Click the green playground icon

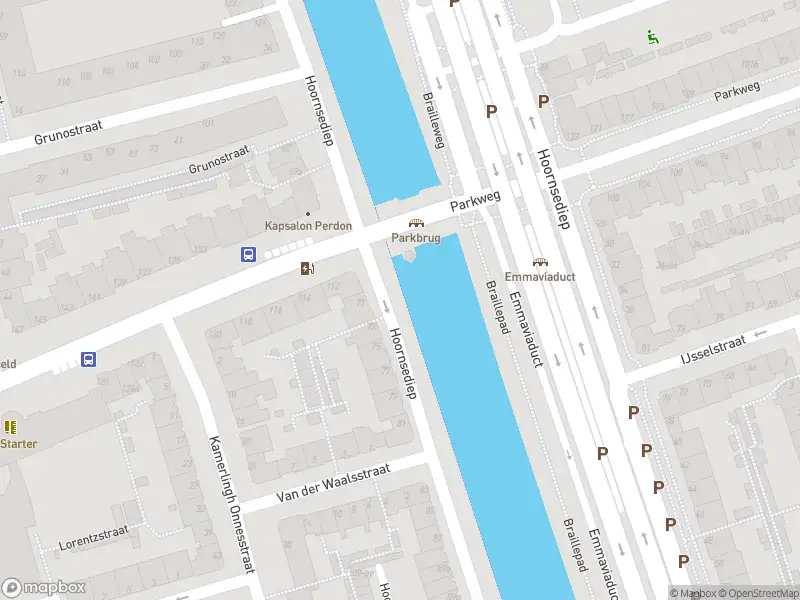653,37
